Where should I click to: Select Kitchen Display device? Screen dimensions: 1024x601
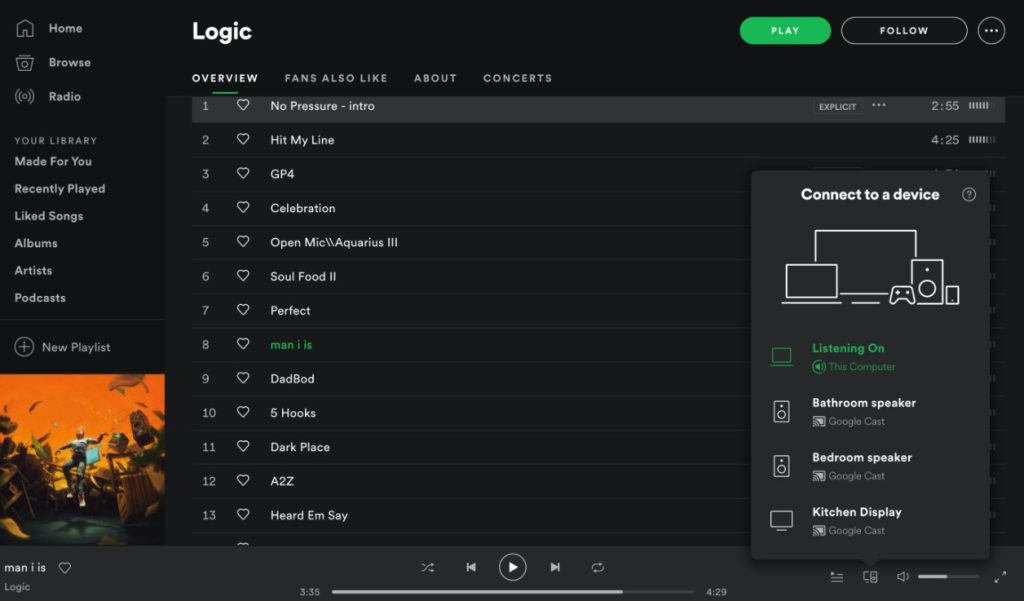[870, 521]
